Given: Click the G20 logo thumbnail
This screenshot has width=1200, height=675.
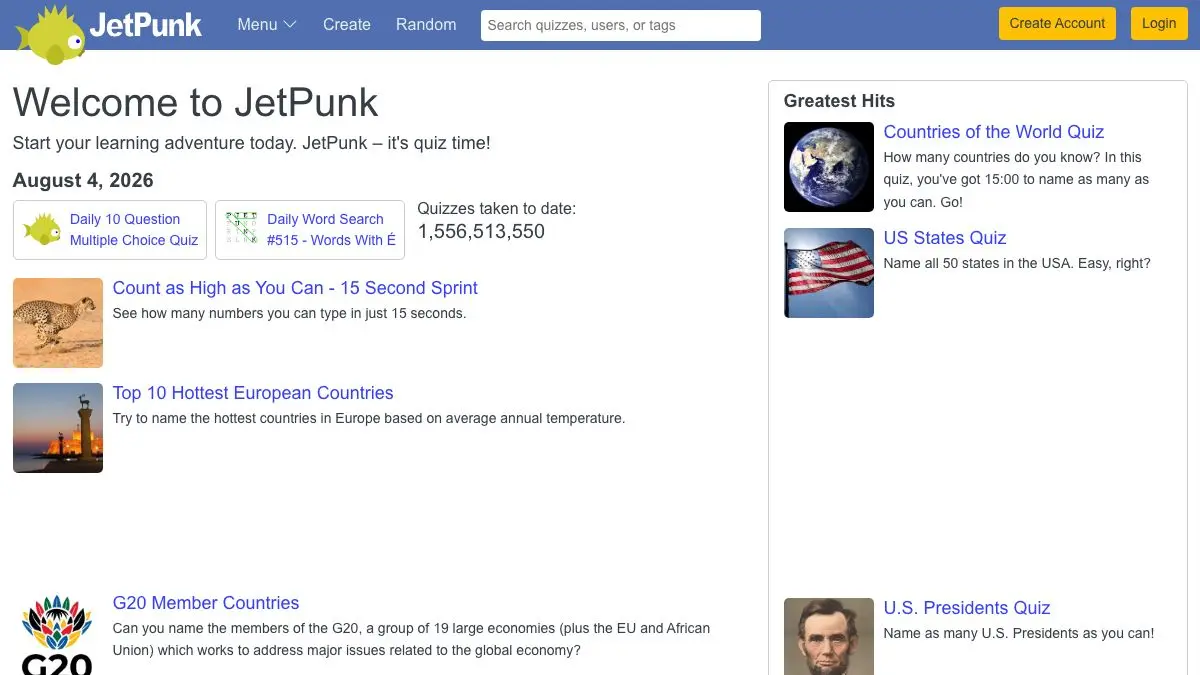Looking at the screenshot, I should pos(58,634).
